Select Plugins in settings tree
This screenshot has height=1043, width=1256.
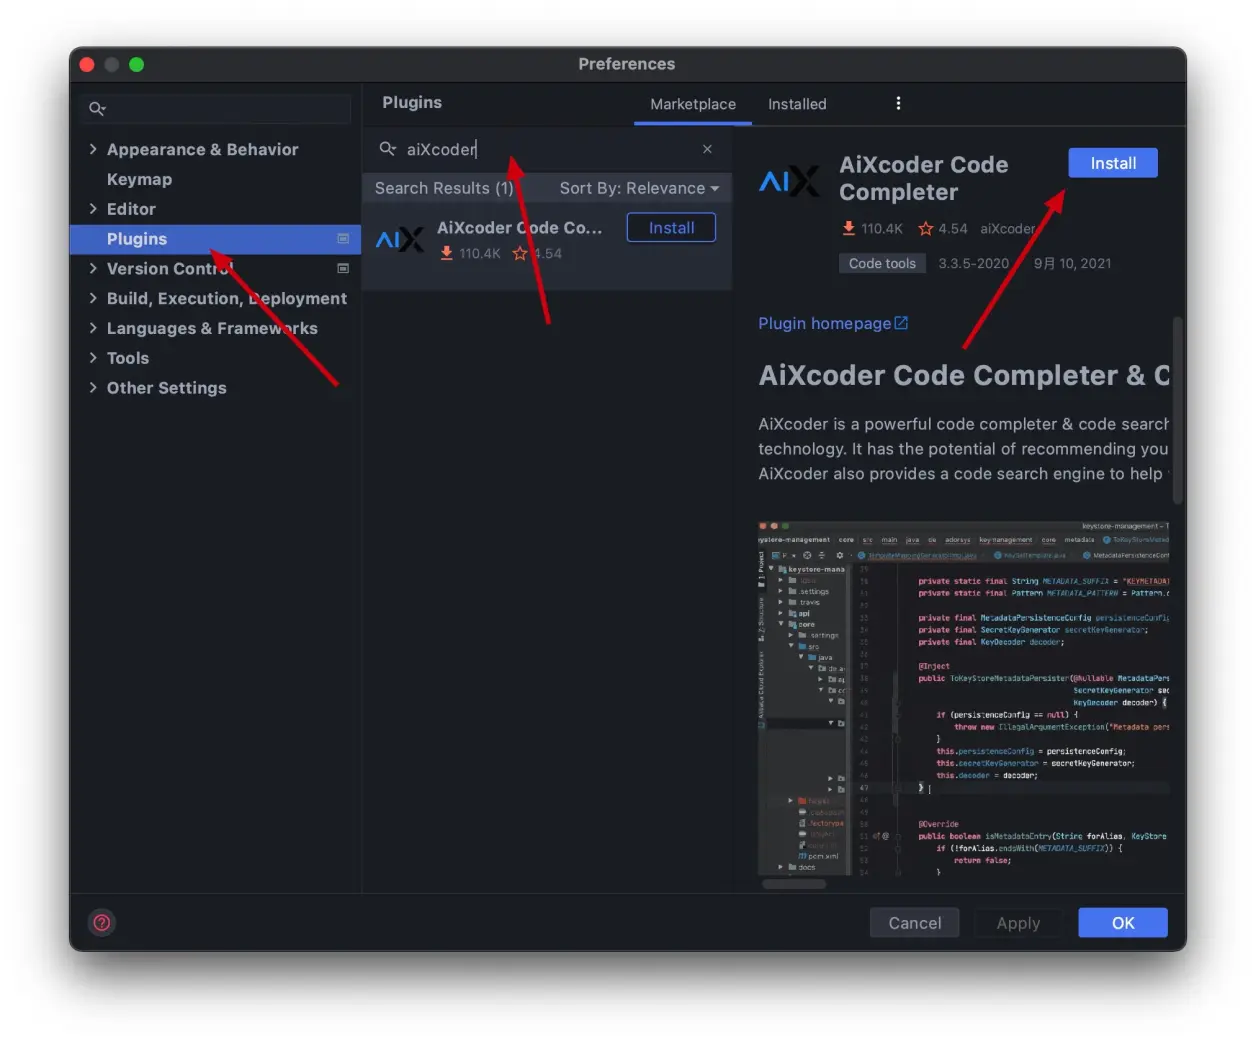pos(215,239)
